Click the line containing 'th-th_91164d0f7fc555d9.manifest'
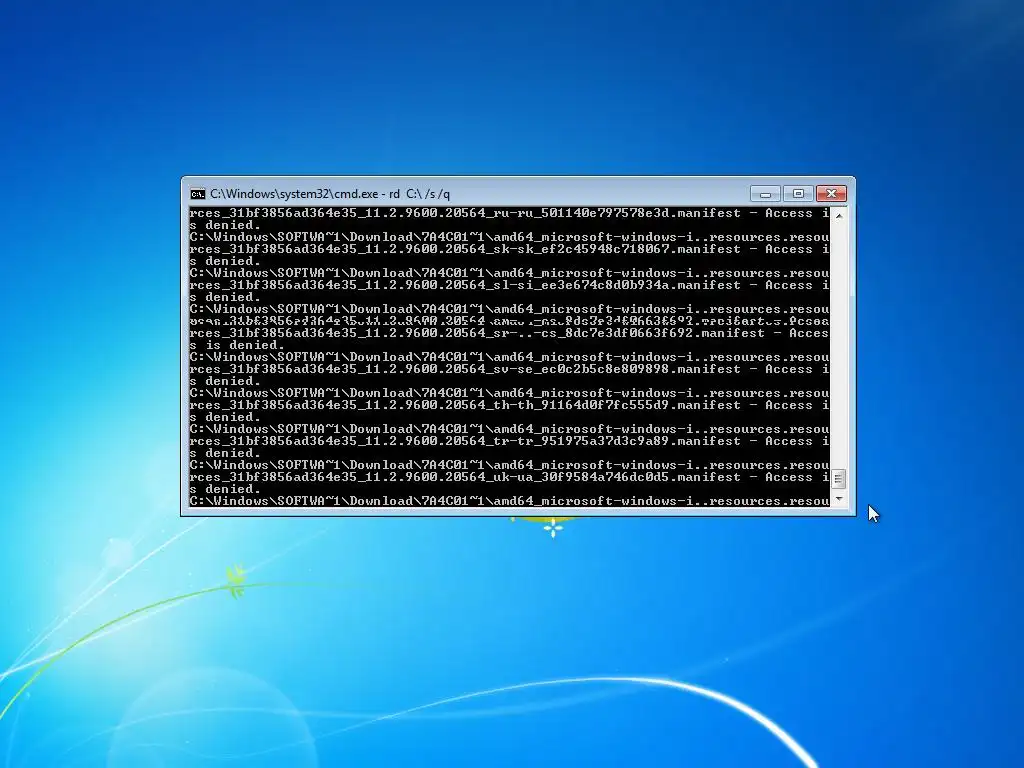The width and height of the screenshot is (1024, 768). (509, 405)
